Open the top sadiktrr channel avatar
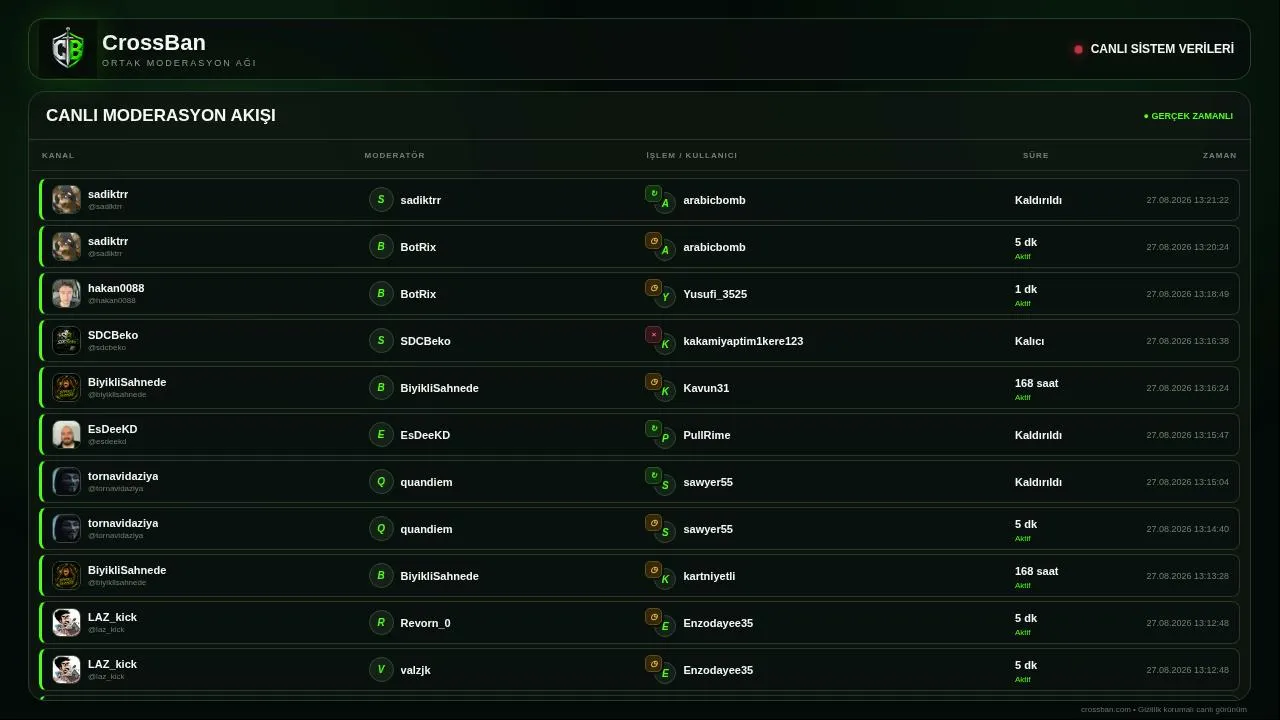 [66, 199]
